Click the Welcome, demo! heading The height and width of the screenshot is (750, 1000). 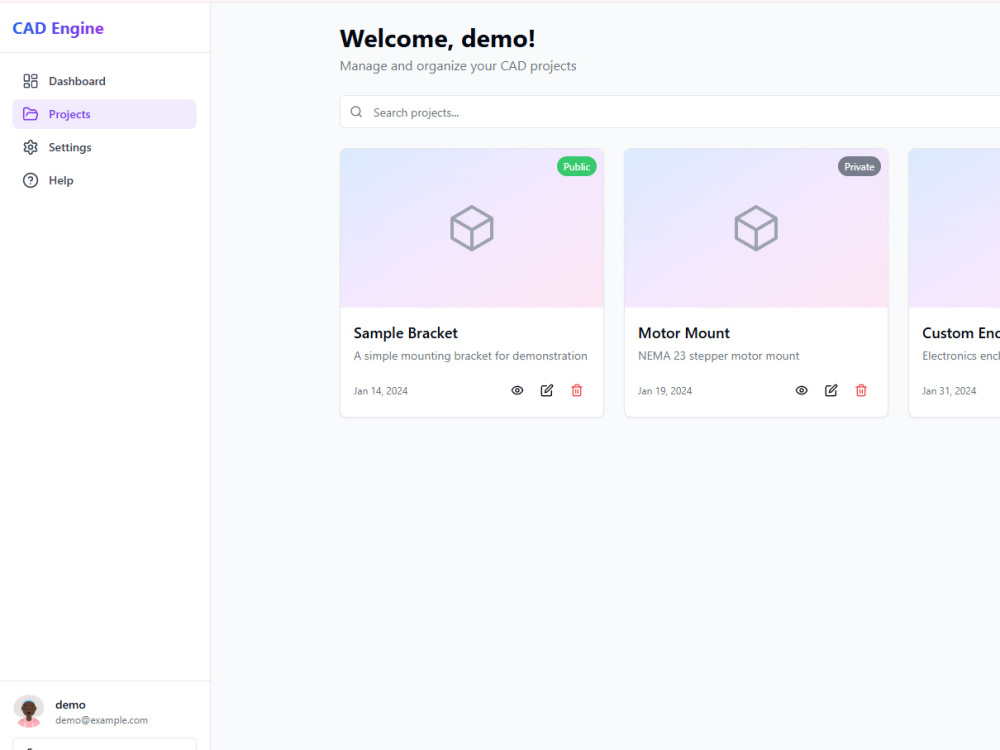(x=438, y=39)
